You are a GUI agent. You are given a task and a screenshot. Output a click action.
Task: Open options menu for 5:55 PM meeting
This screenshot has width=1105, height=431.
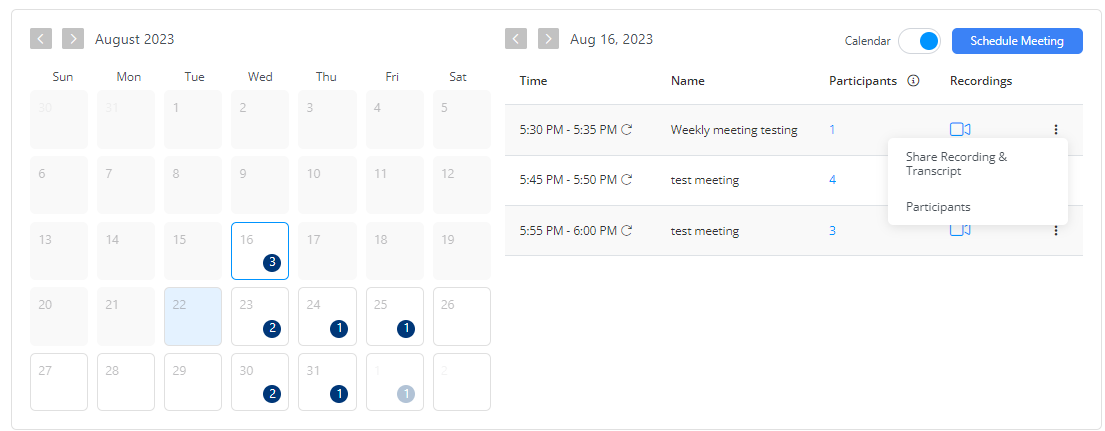point(1055,231)
